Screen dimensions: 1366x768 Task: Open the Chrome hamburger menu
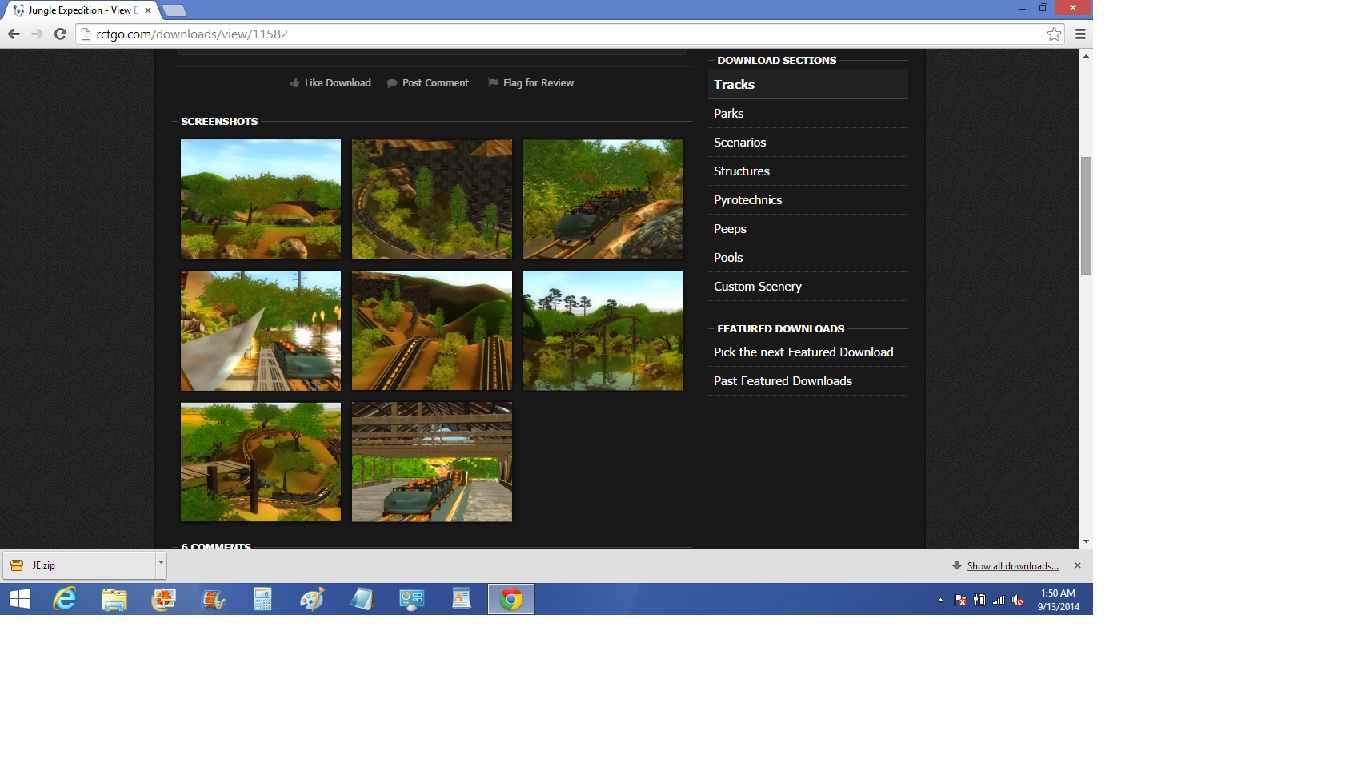(x=1080, y=34)
